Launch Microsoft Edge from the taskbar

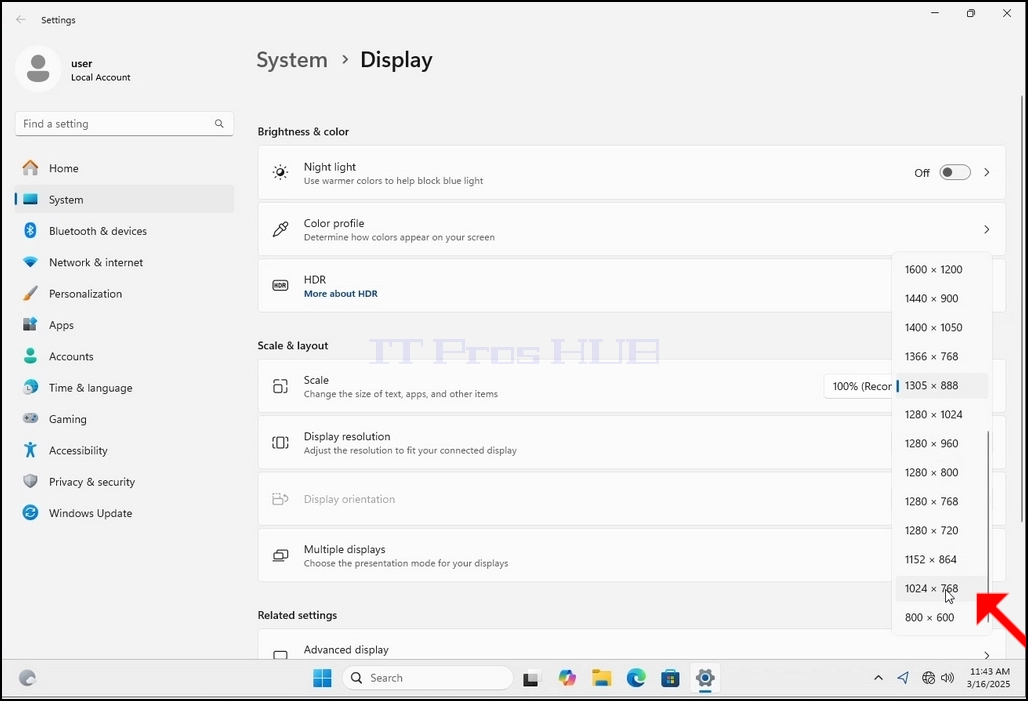[636, 678]
